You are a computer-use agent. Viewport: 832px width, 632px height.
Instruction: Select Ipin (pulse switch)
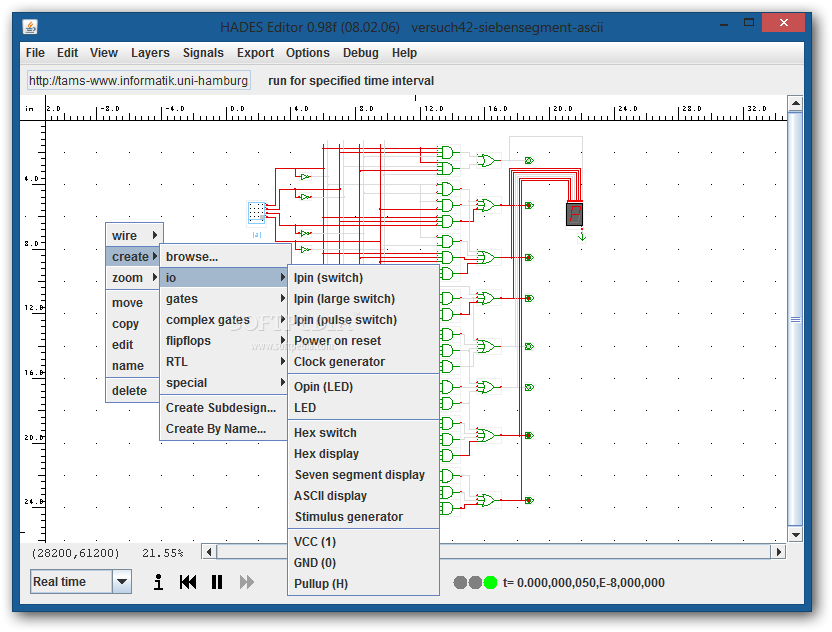[363, 319]
